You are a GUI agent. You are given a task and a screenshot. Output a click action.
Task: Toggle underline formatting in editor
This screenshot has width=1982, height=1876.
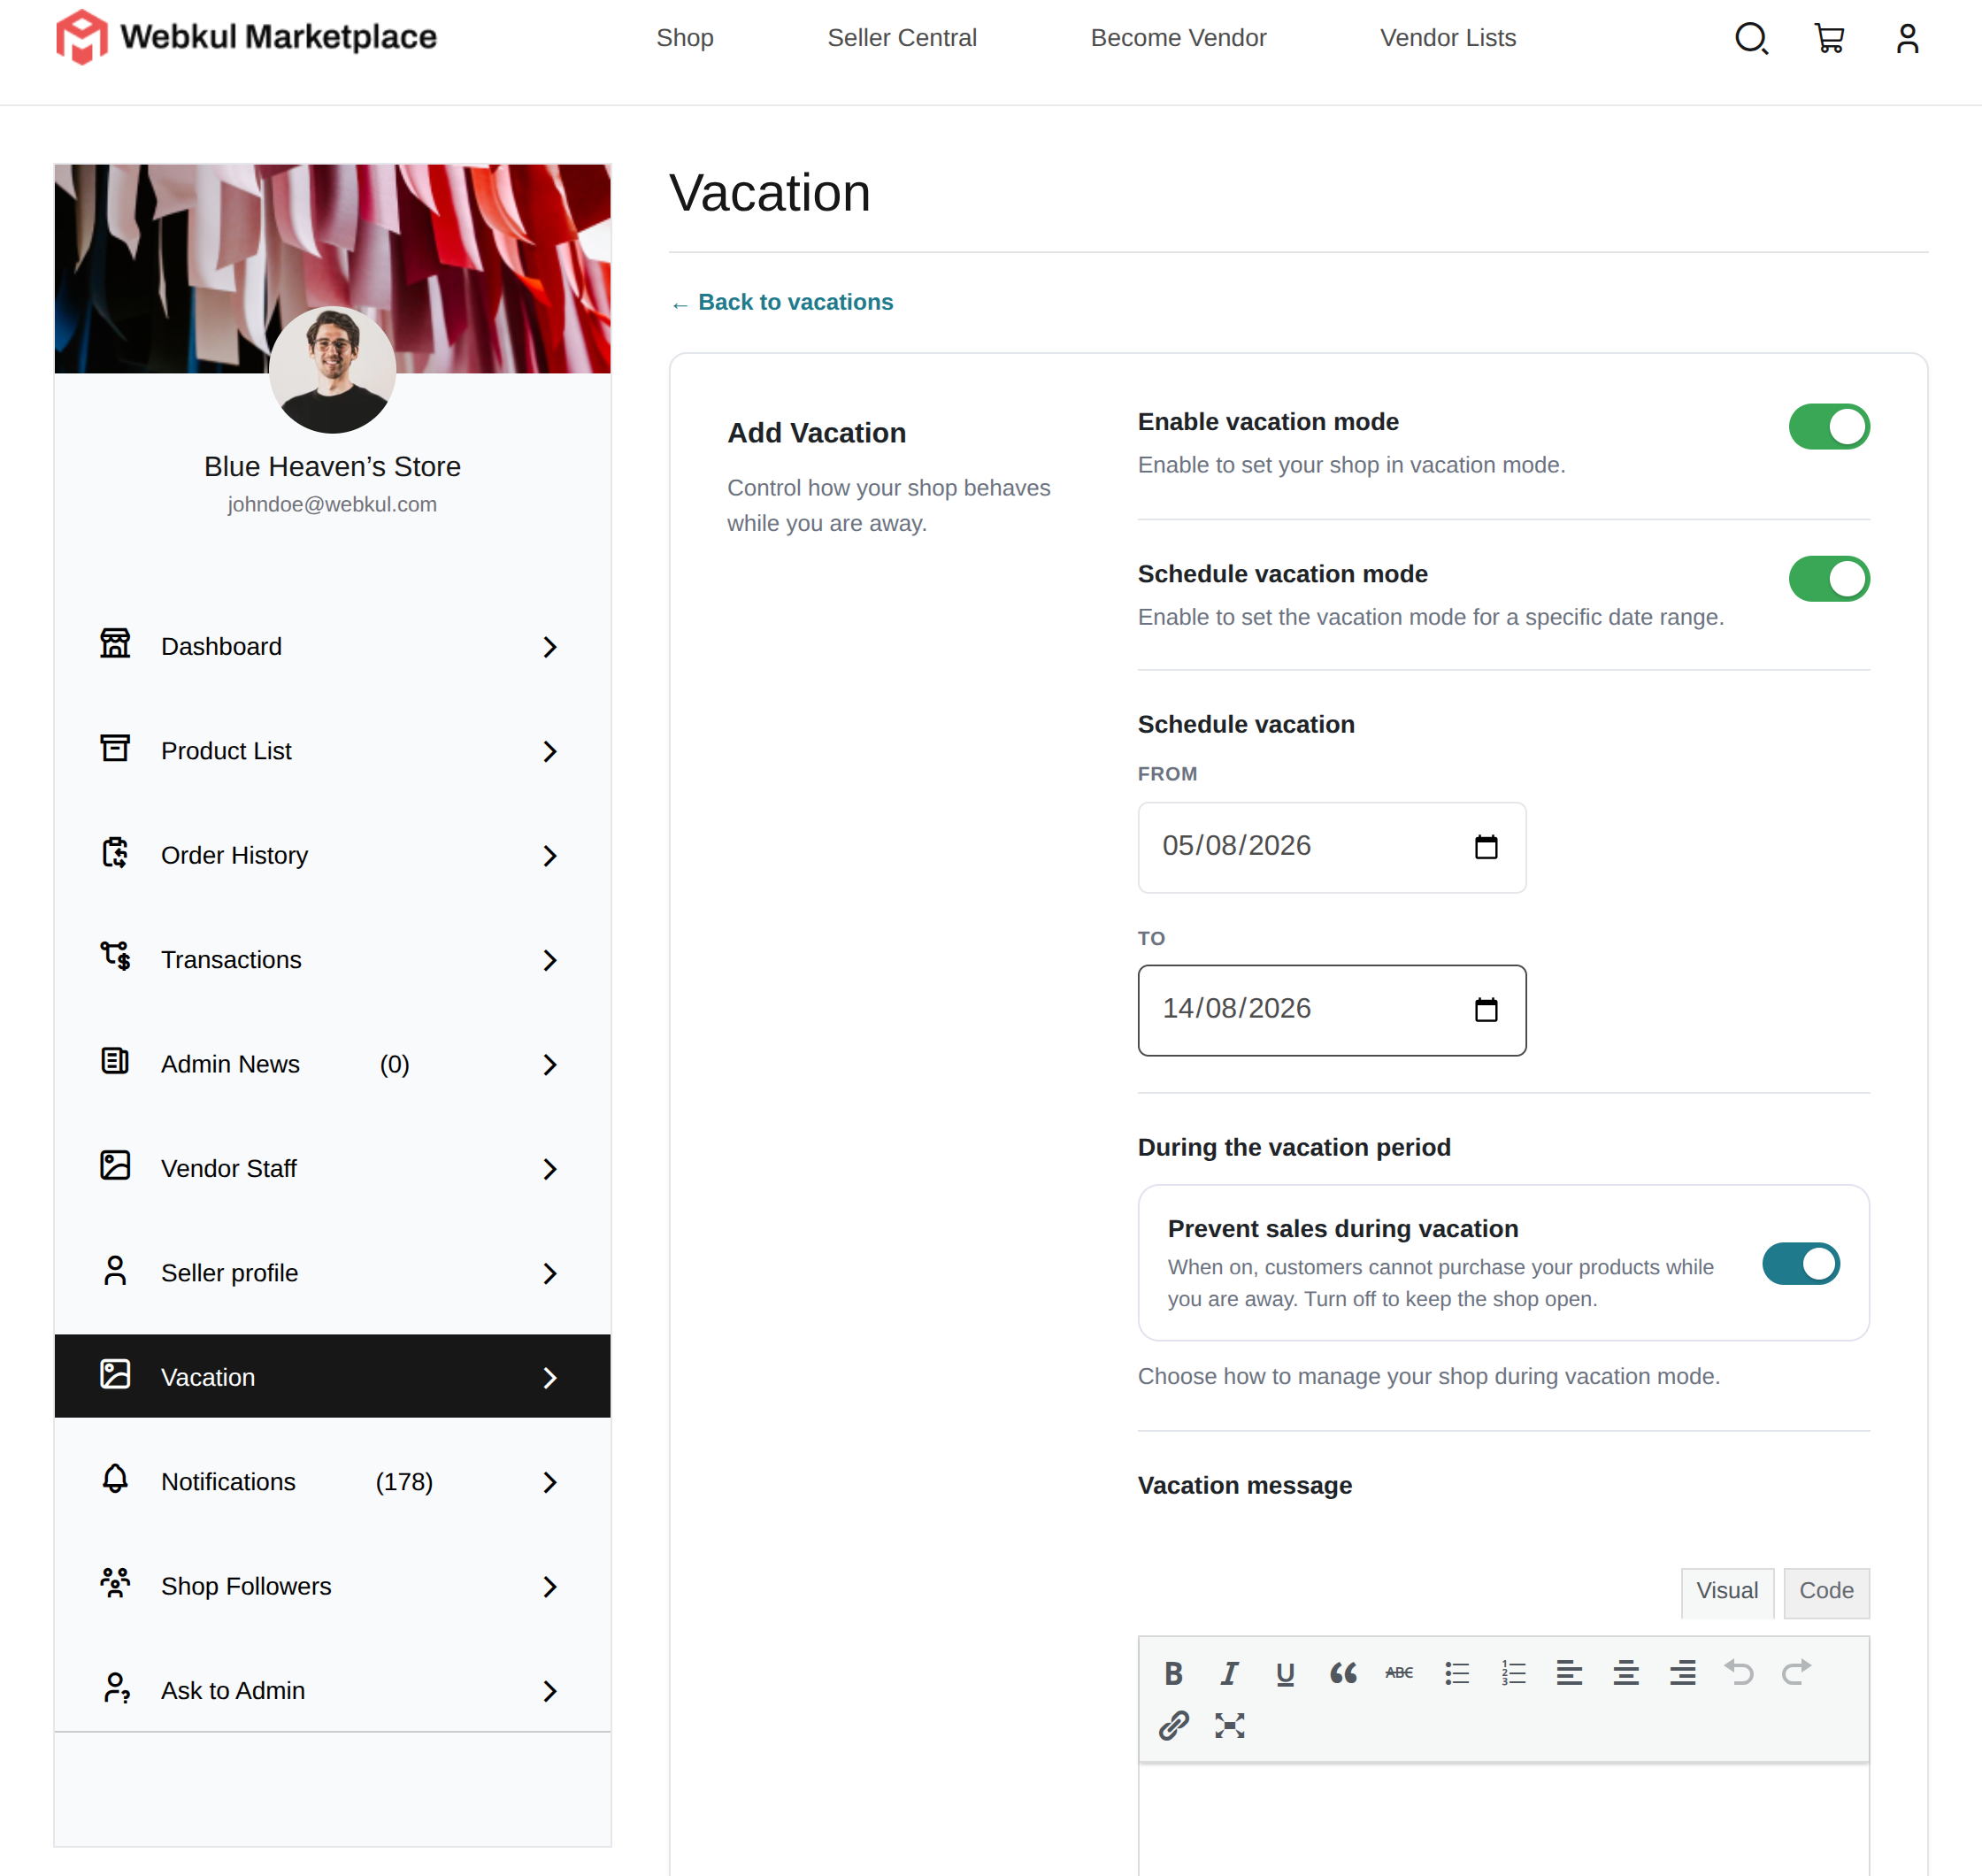coord(1285,1673)
